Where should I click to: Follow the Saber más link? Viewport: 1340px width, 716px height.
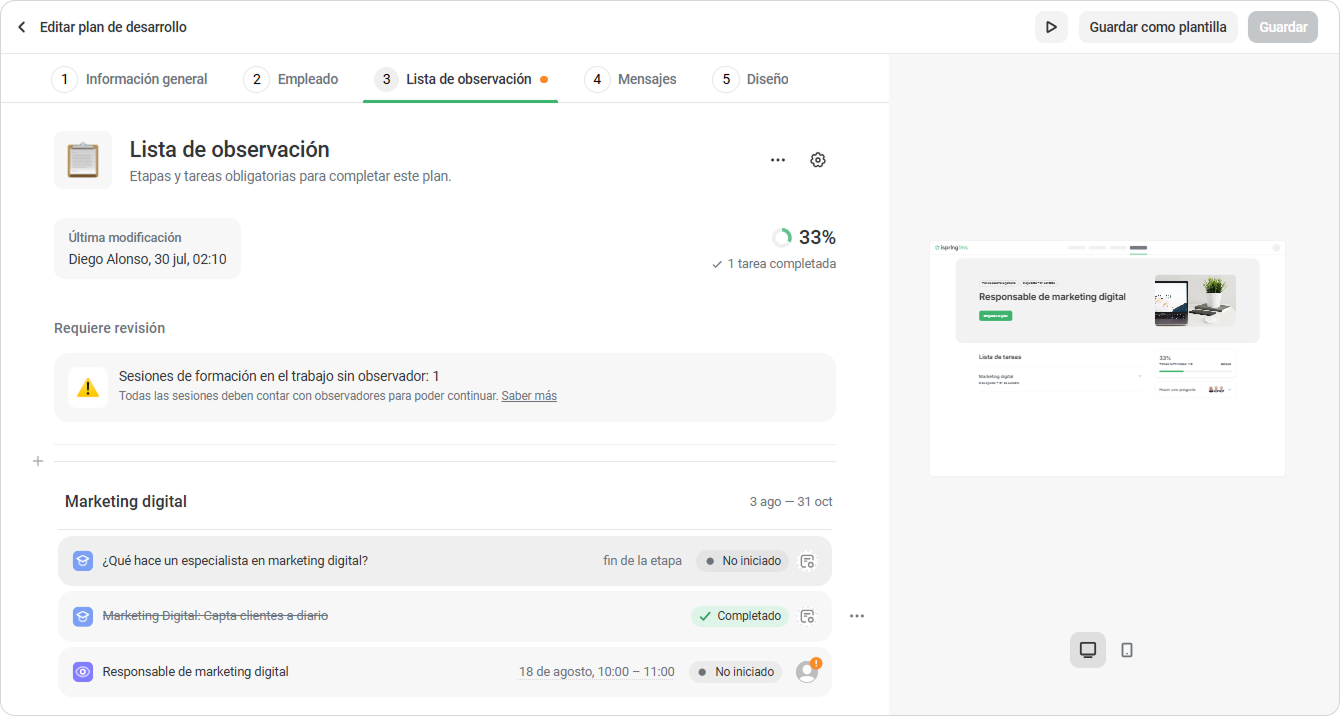tap(529, 396)
